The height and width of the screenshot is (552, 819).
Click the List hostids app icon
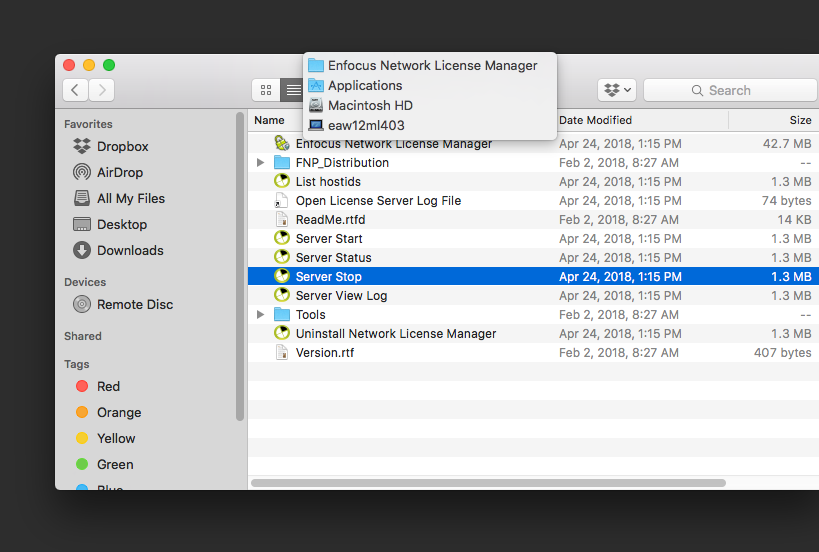pyautogui.click(x=282, y=181)
